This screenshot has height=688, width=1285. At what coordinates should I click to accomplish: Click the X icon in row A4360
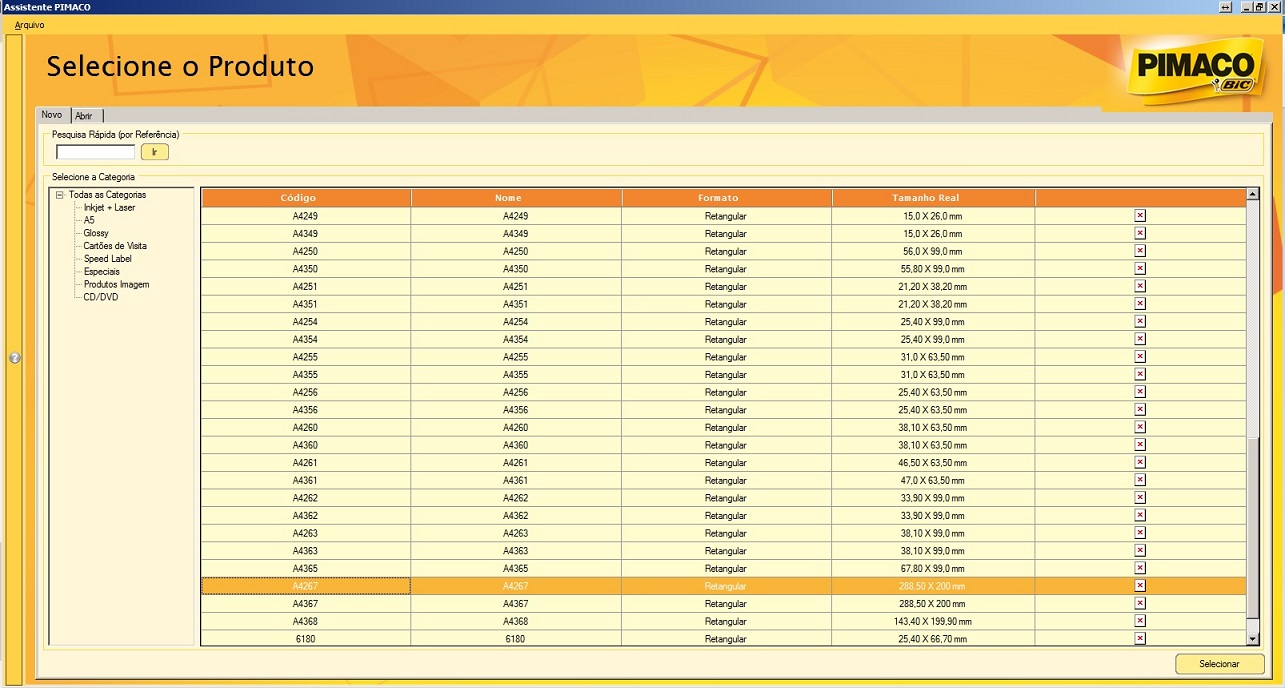click(x=1140, y=444)
